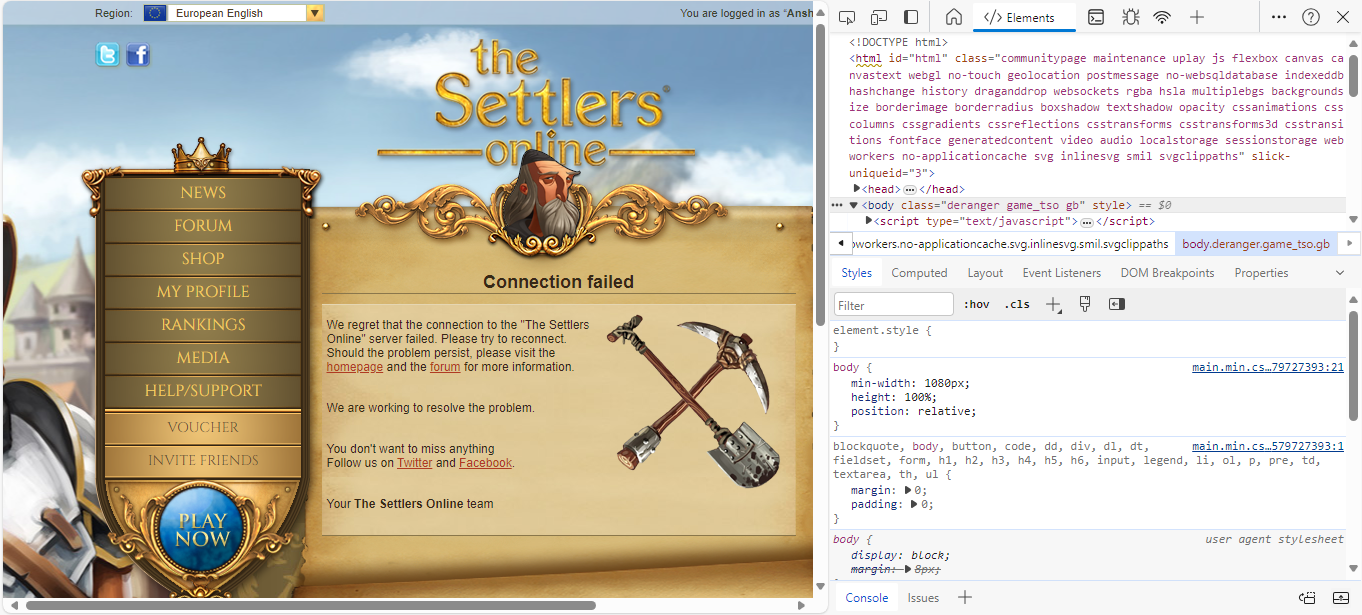This screenshot has width=1362, height=615.
Task: Close the DevTools panel
Action: [1343, 17]
